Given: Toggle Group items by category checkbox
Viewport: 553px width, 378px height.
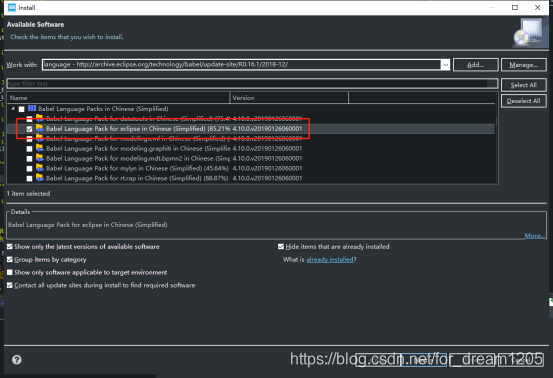Looking at the screenshot, I should tap(10, 260).
